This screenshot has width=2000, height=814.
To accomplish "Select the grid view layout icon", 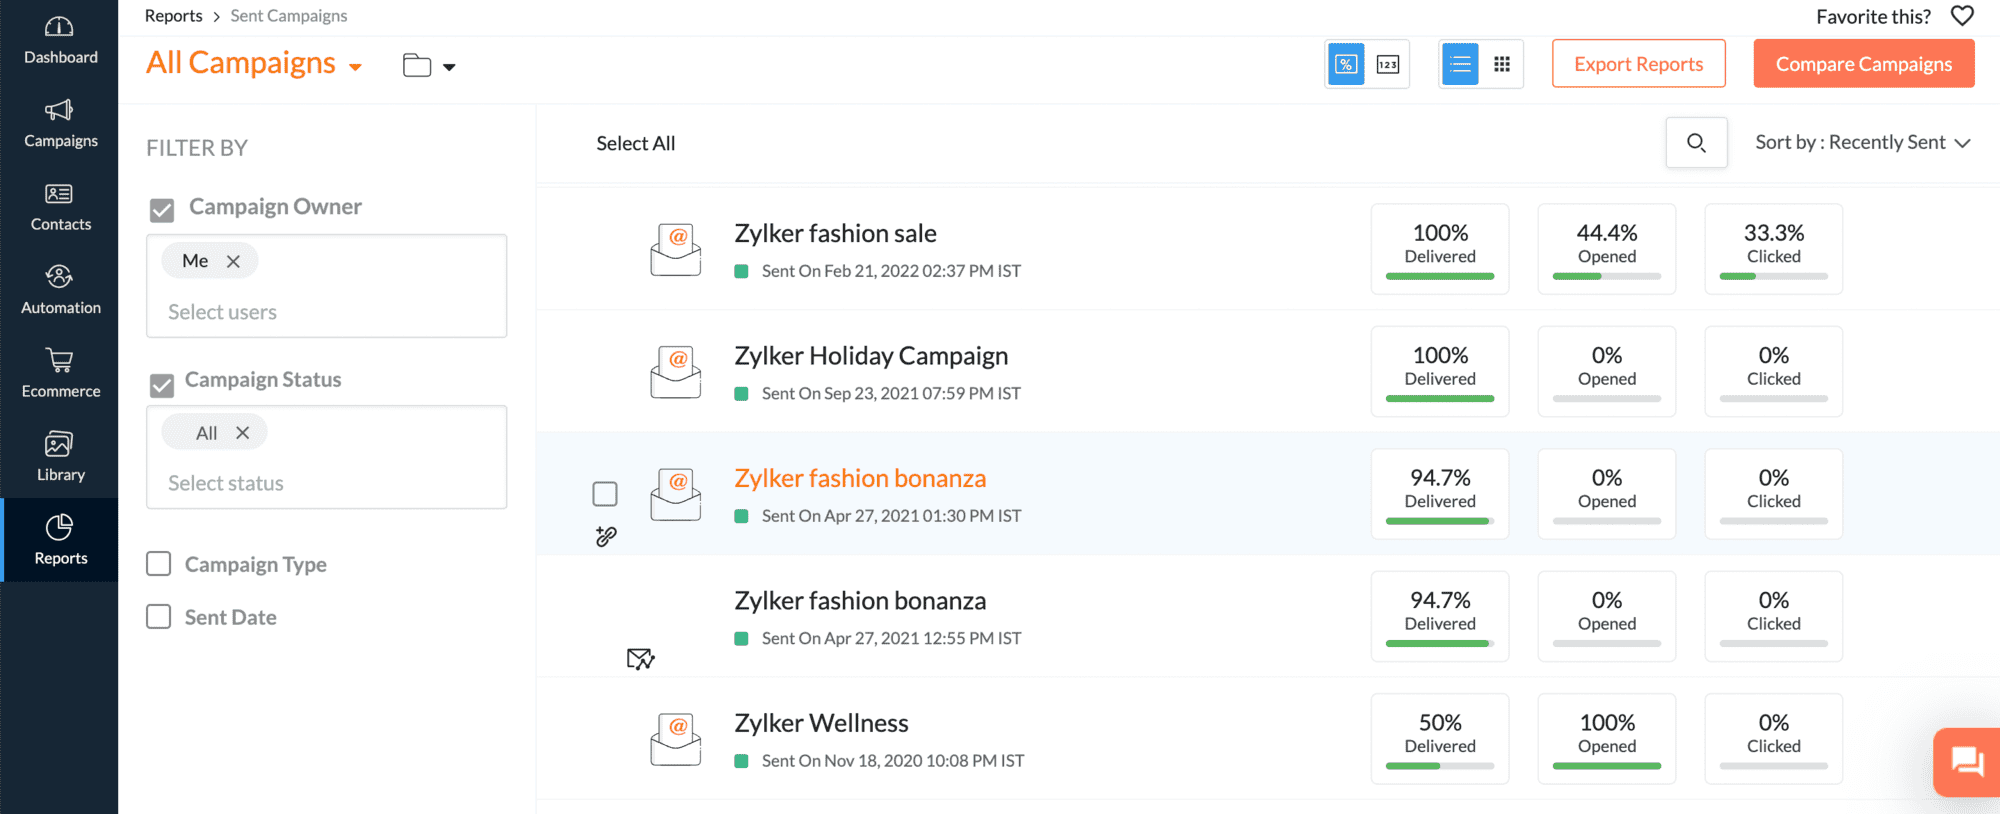I will pos(1502,64).
